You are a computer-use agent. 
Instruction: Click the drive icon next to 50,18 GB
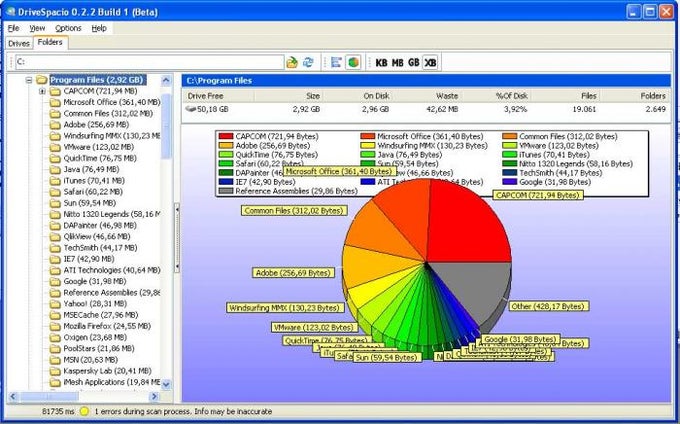click(191, 109)
